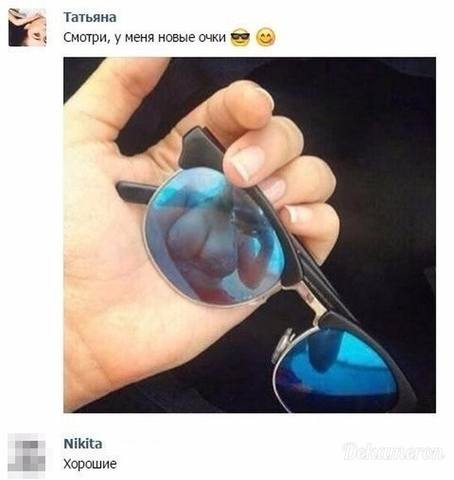Click the black temple arm near the thumb

136,192
